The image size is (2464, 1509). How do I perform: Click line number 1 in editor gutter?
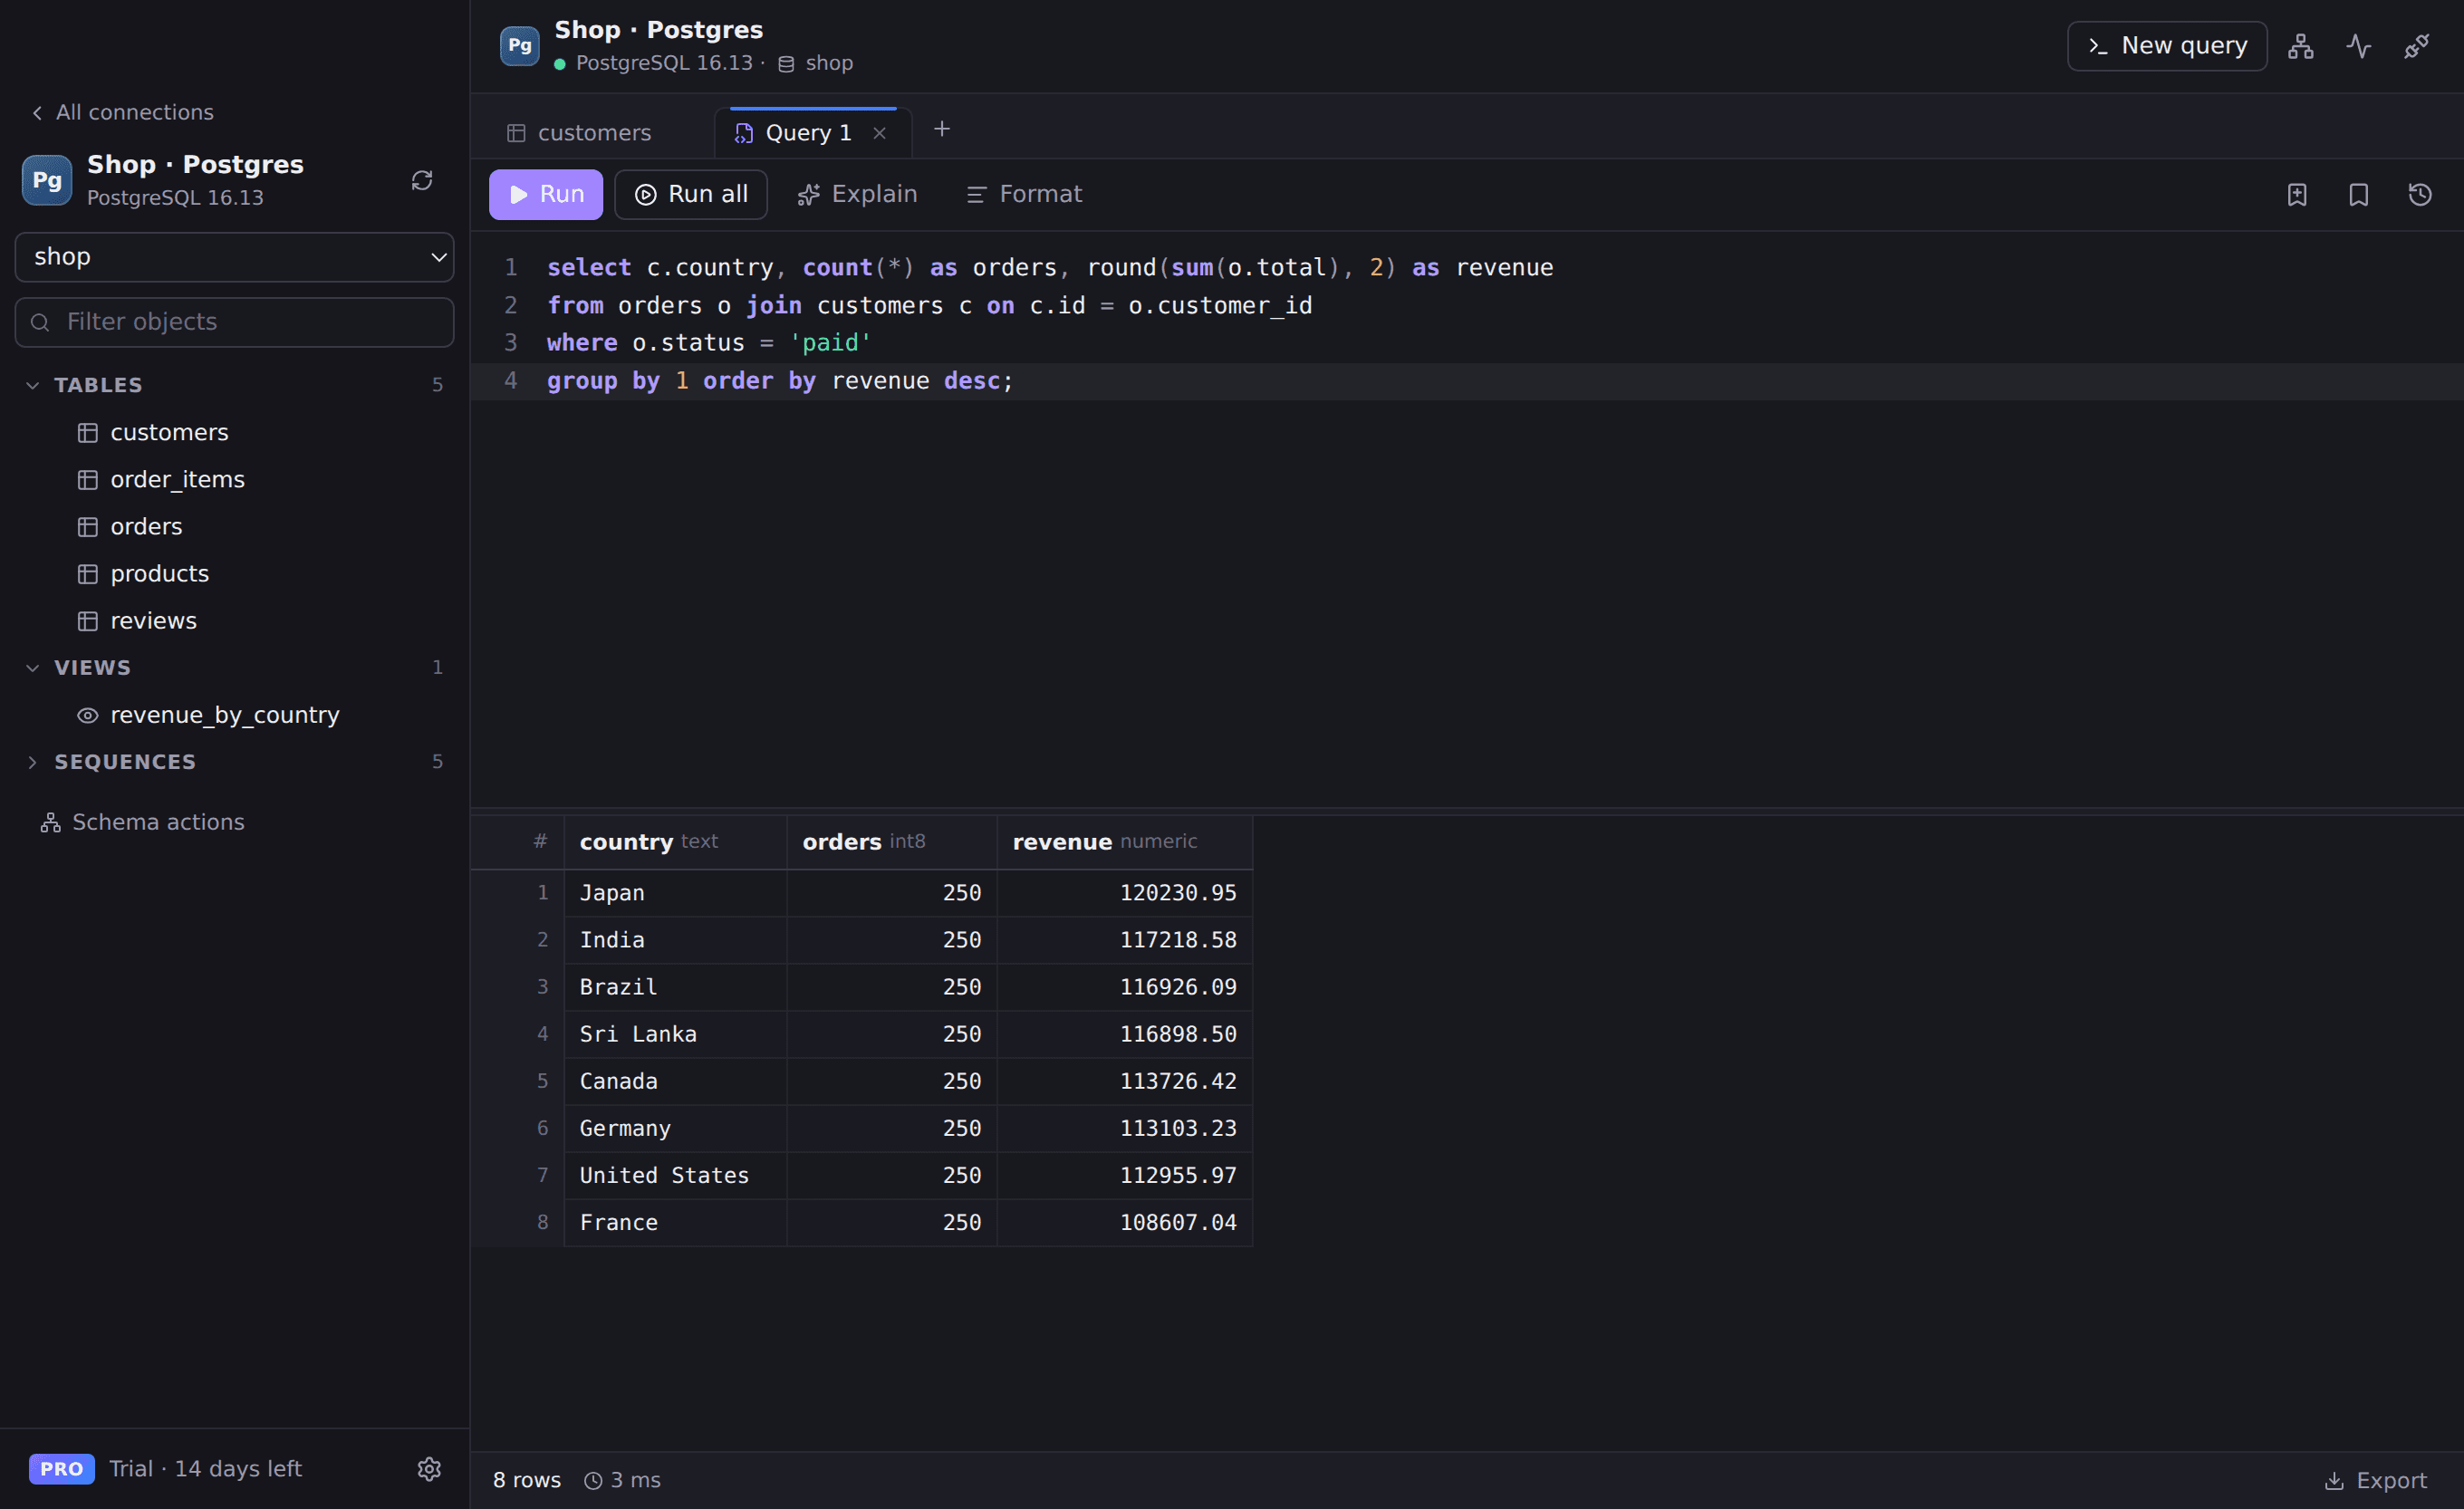pyautogui.click(x=510, y=268)
